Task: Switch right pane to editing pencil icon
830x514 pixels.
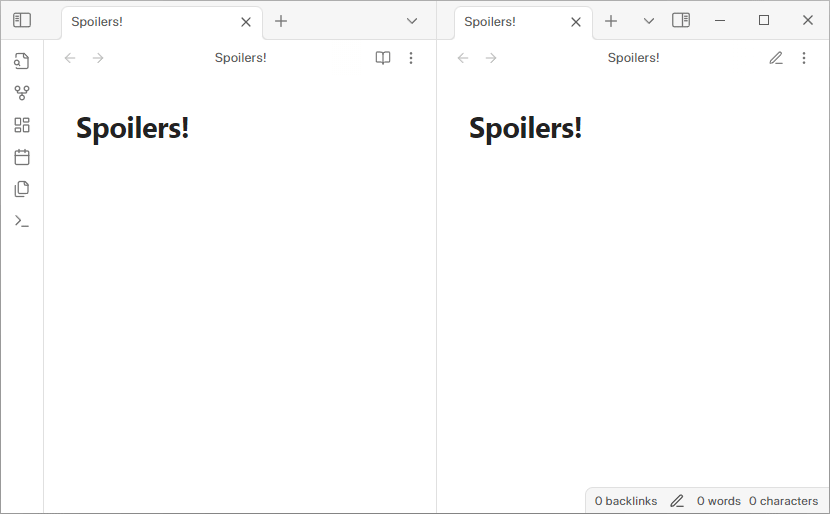Action: (776, 58)
